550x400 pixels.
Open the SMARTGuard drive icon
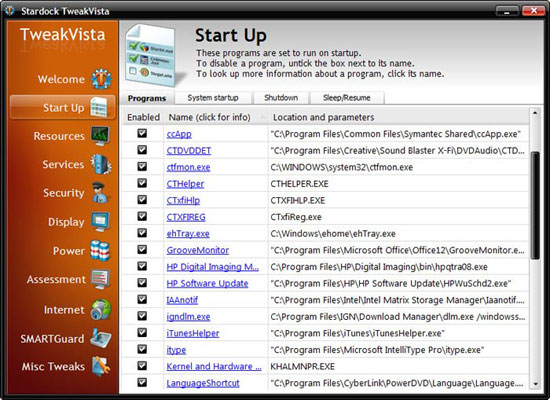[x=101, y=338]
